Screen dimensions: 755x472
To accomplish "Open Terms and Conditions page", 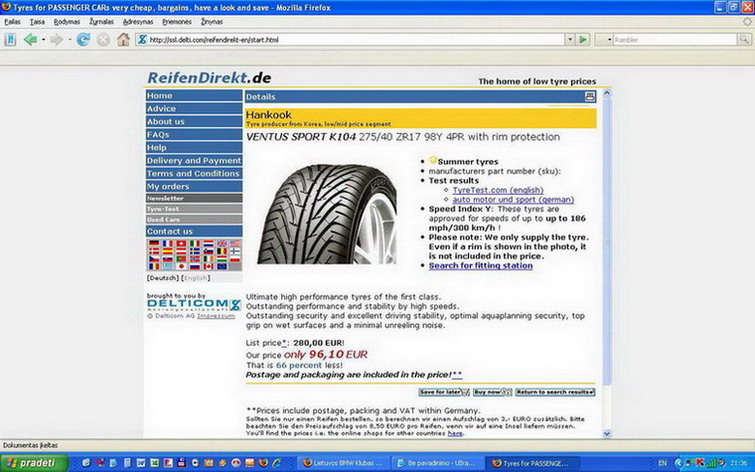I will point(194,173).
